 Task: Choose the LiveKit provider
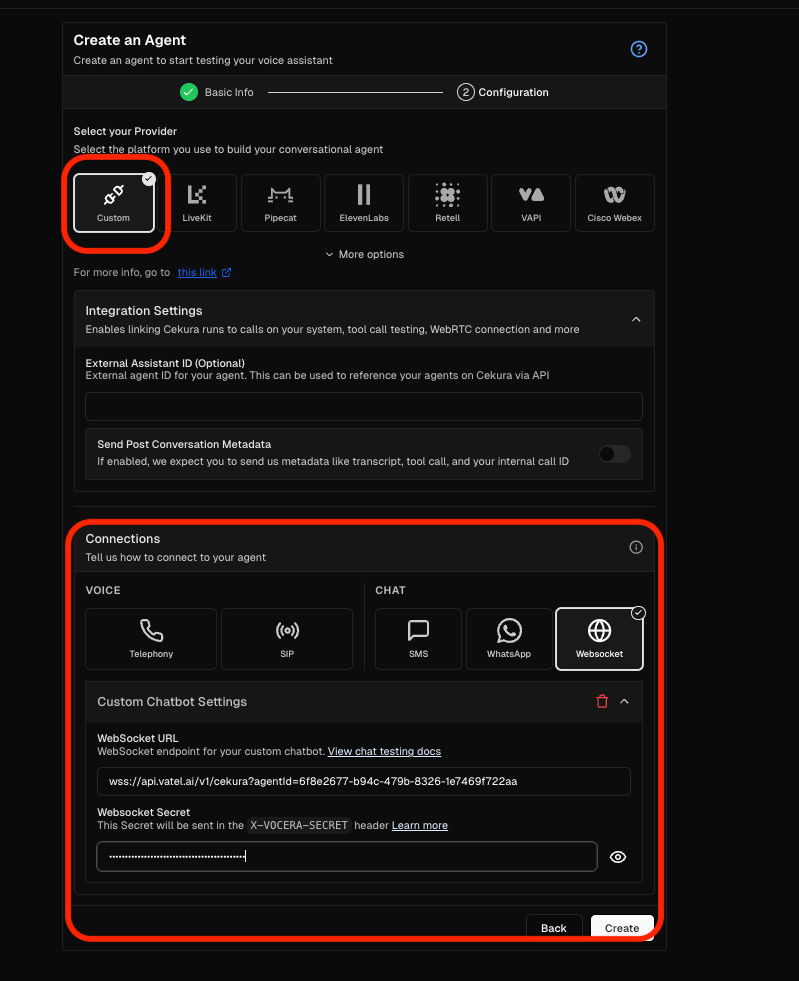197,203
